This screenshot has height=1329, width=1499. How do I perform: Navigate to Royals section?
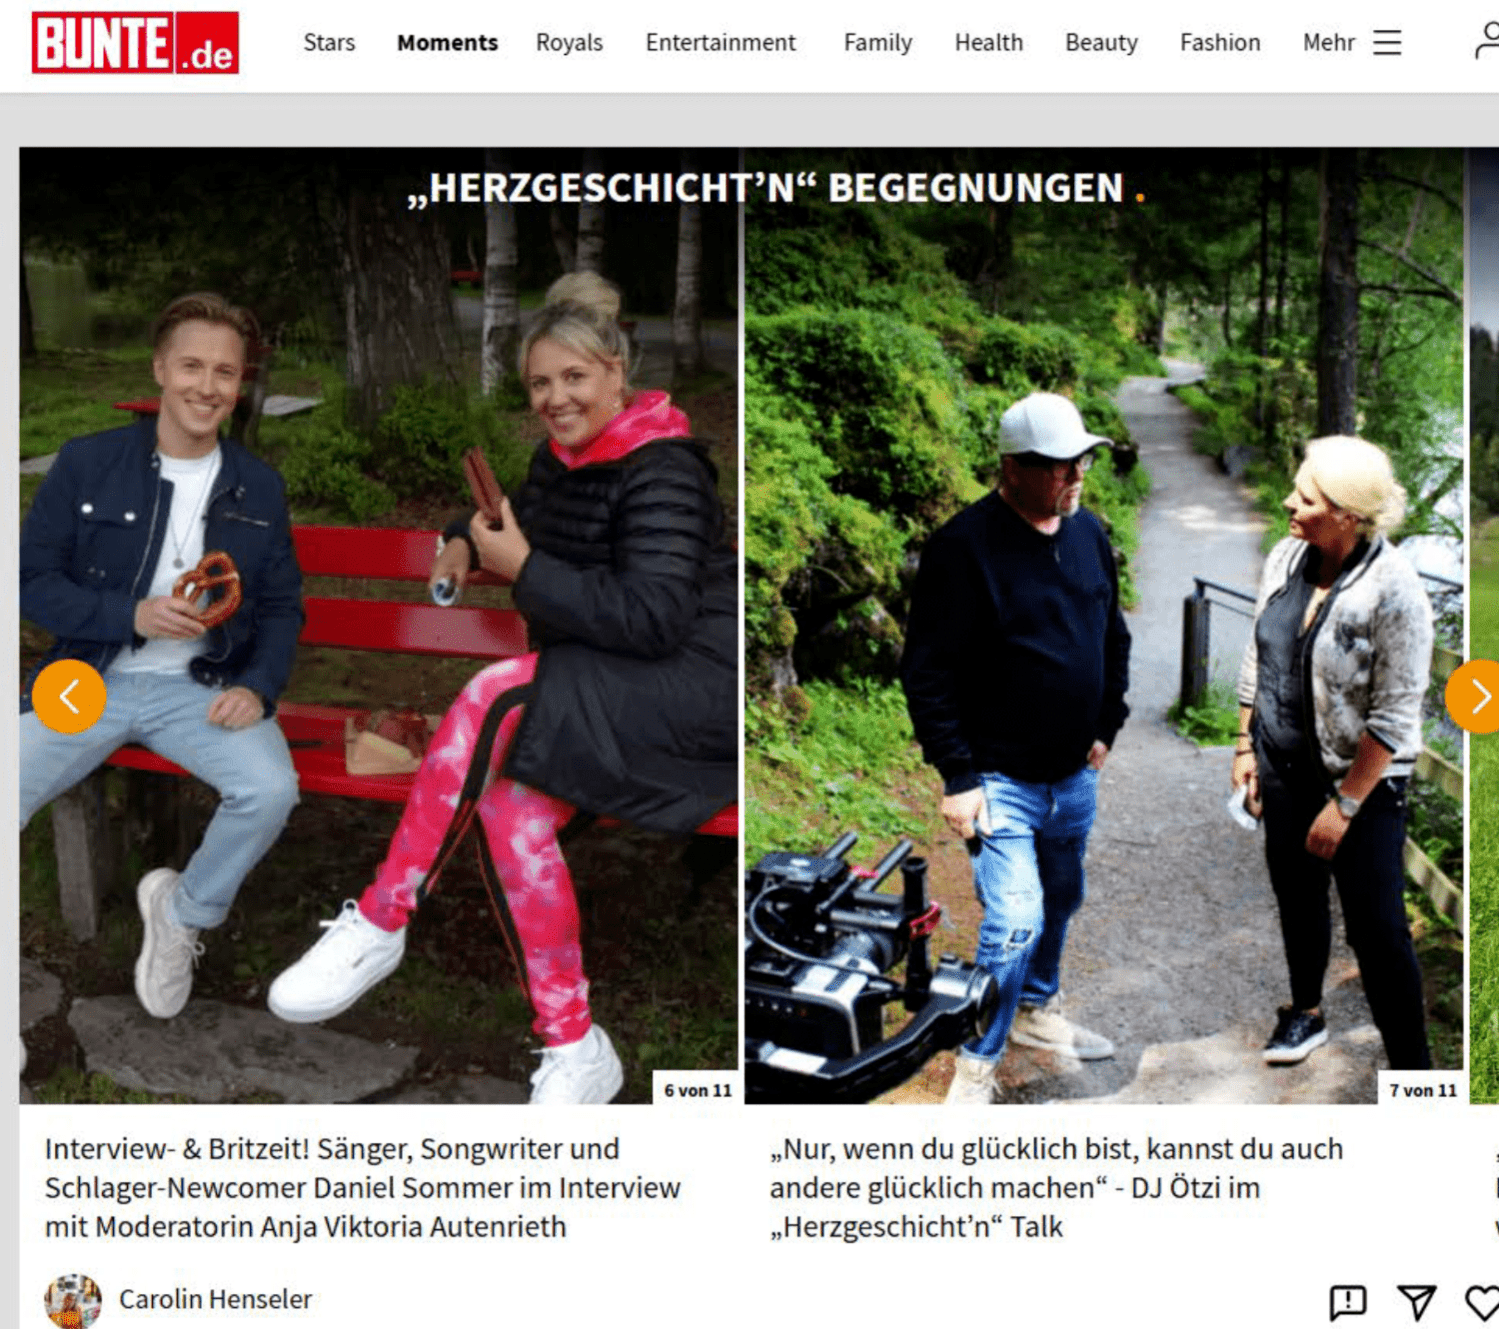[x=569, y=43]
